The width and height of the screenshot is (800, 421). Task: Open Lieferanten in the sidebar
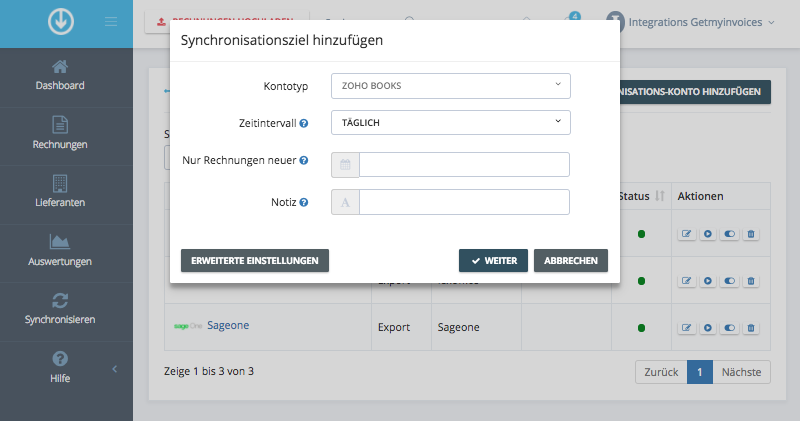(x=60, y=192)
